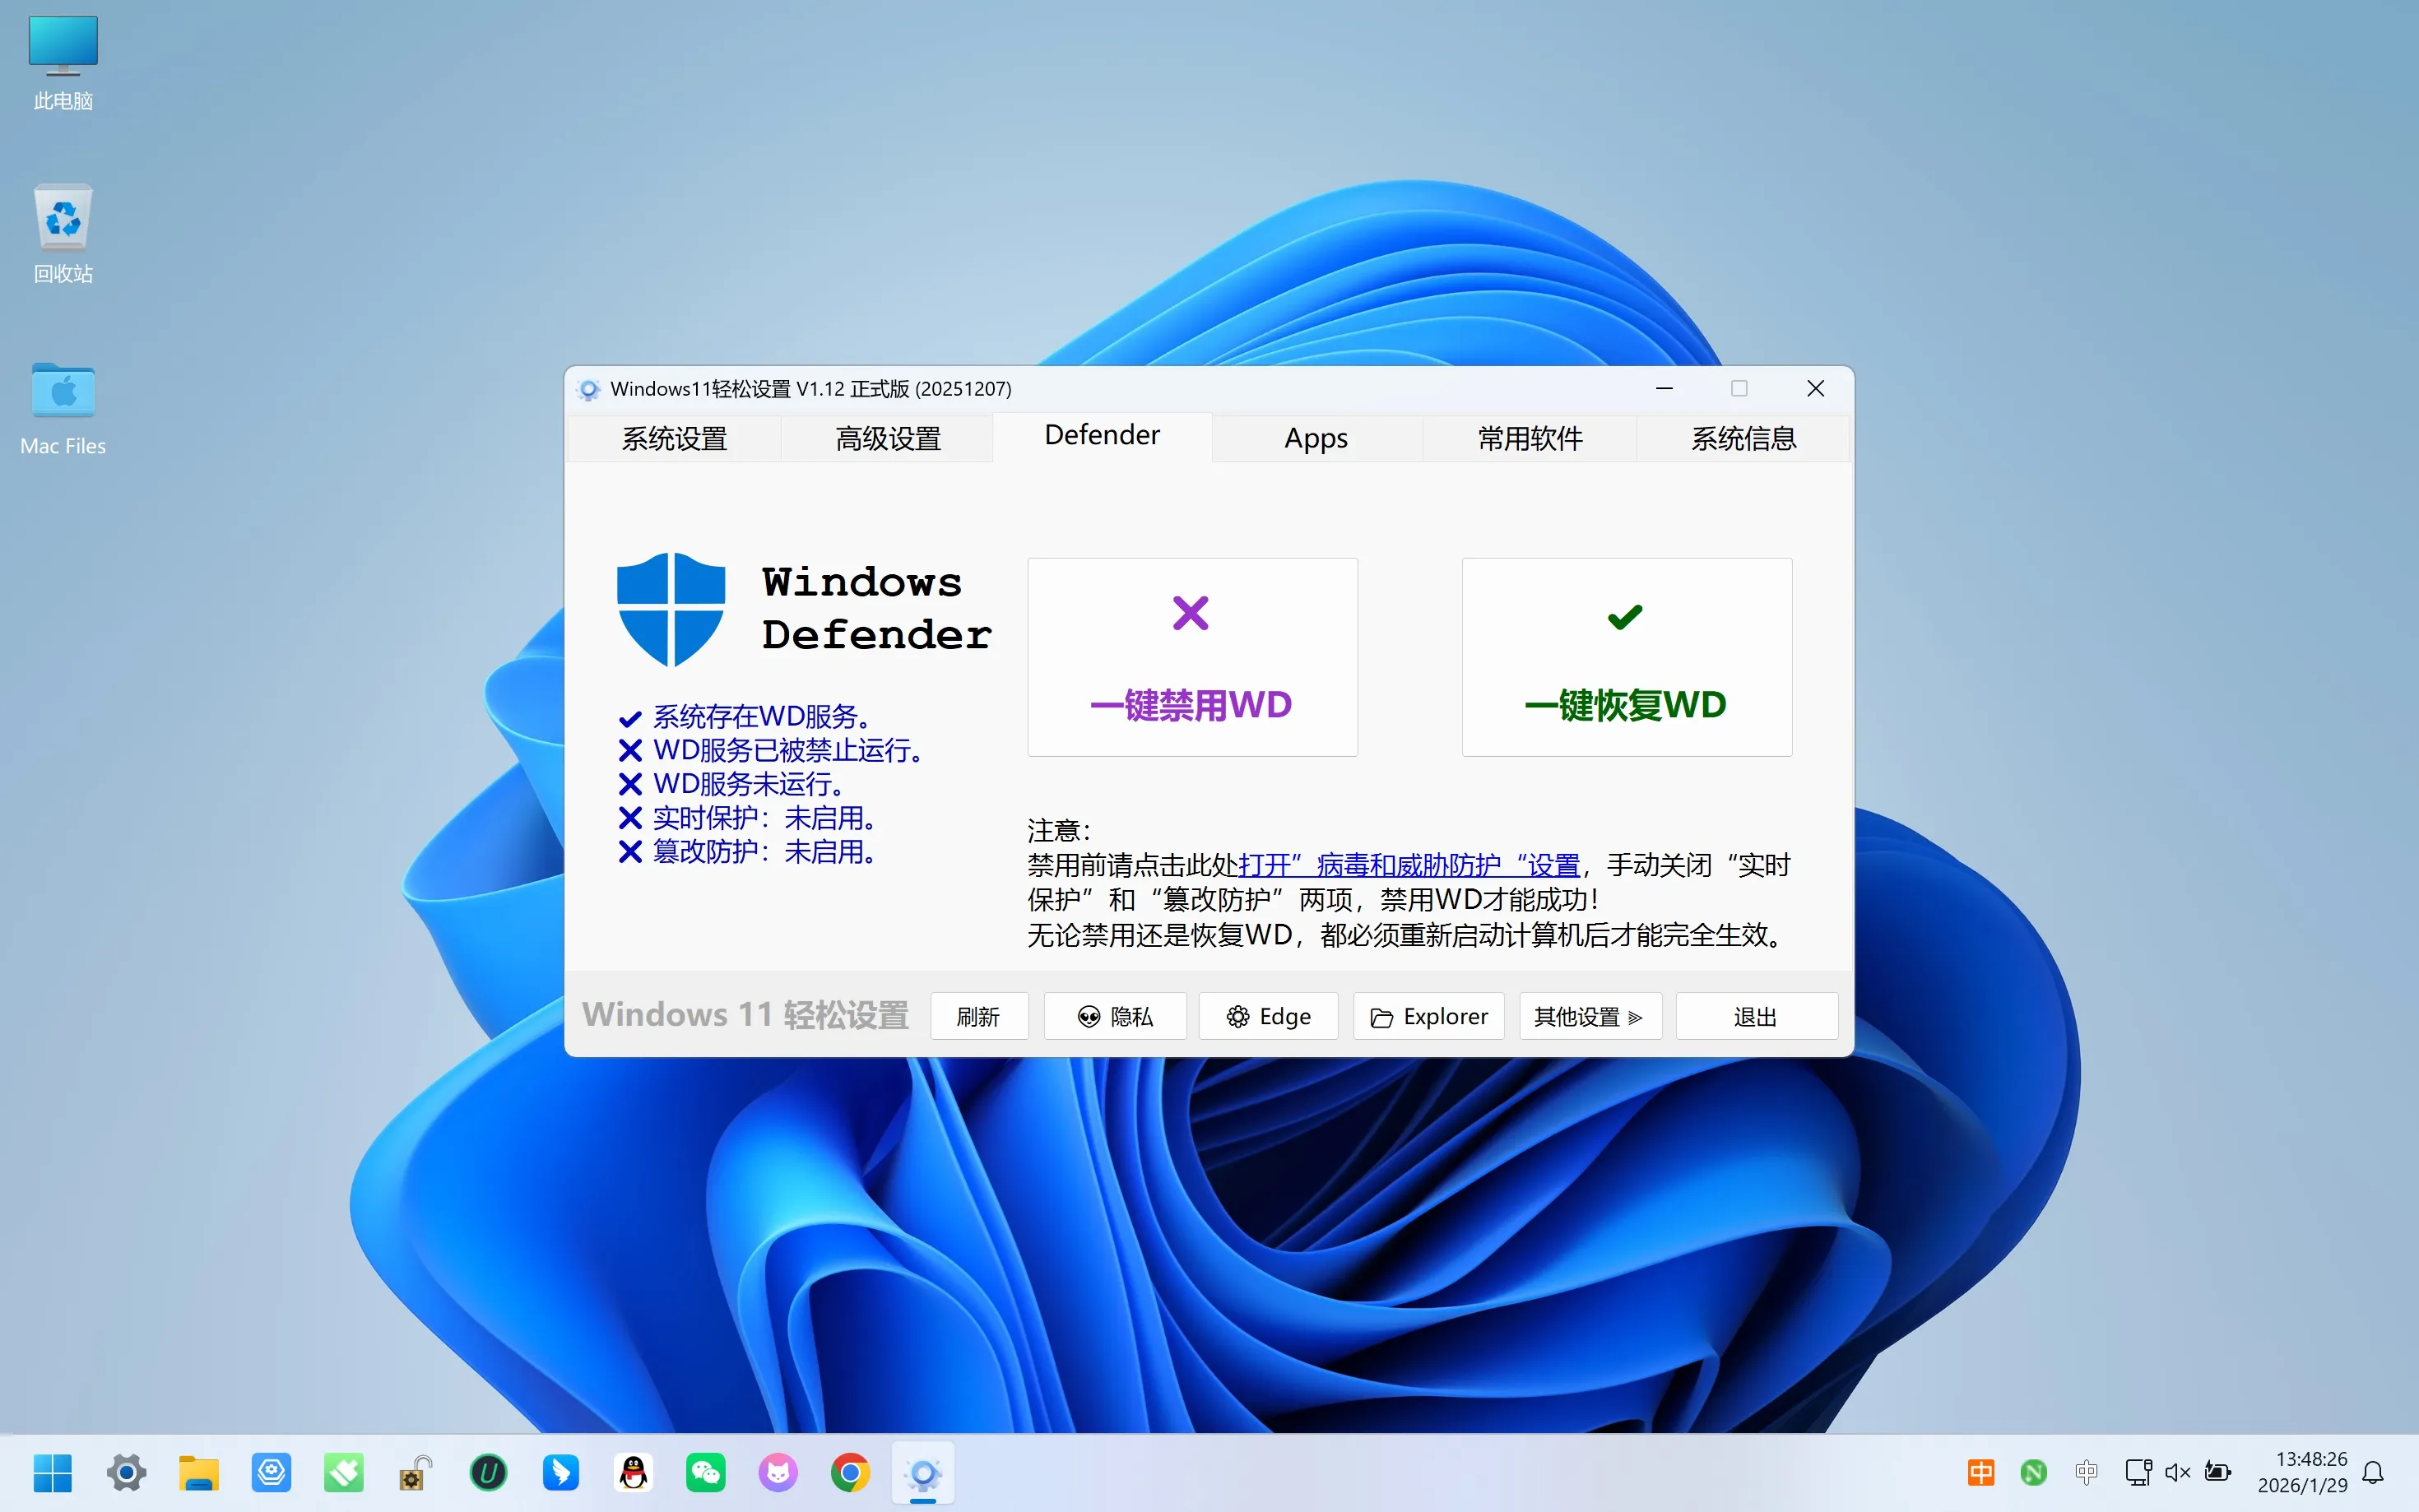Open the notification bell in tray
This screenshot has width=2419, height=1512.
(2372, 1472)
